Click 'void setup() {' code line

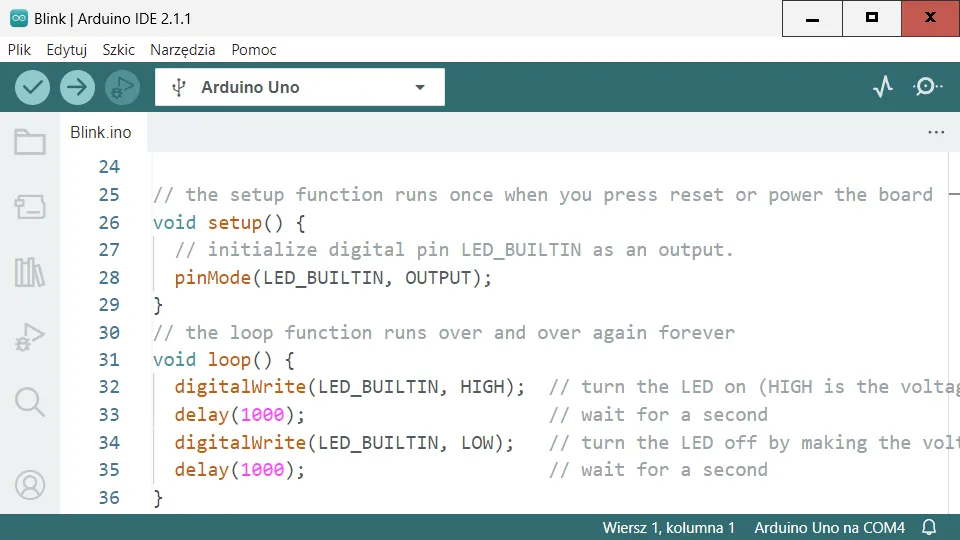229,222
